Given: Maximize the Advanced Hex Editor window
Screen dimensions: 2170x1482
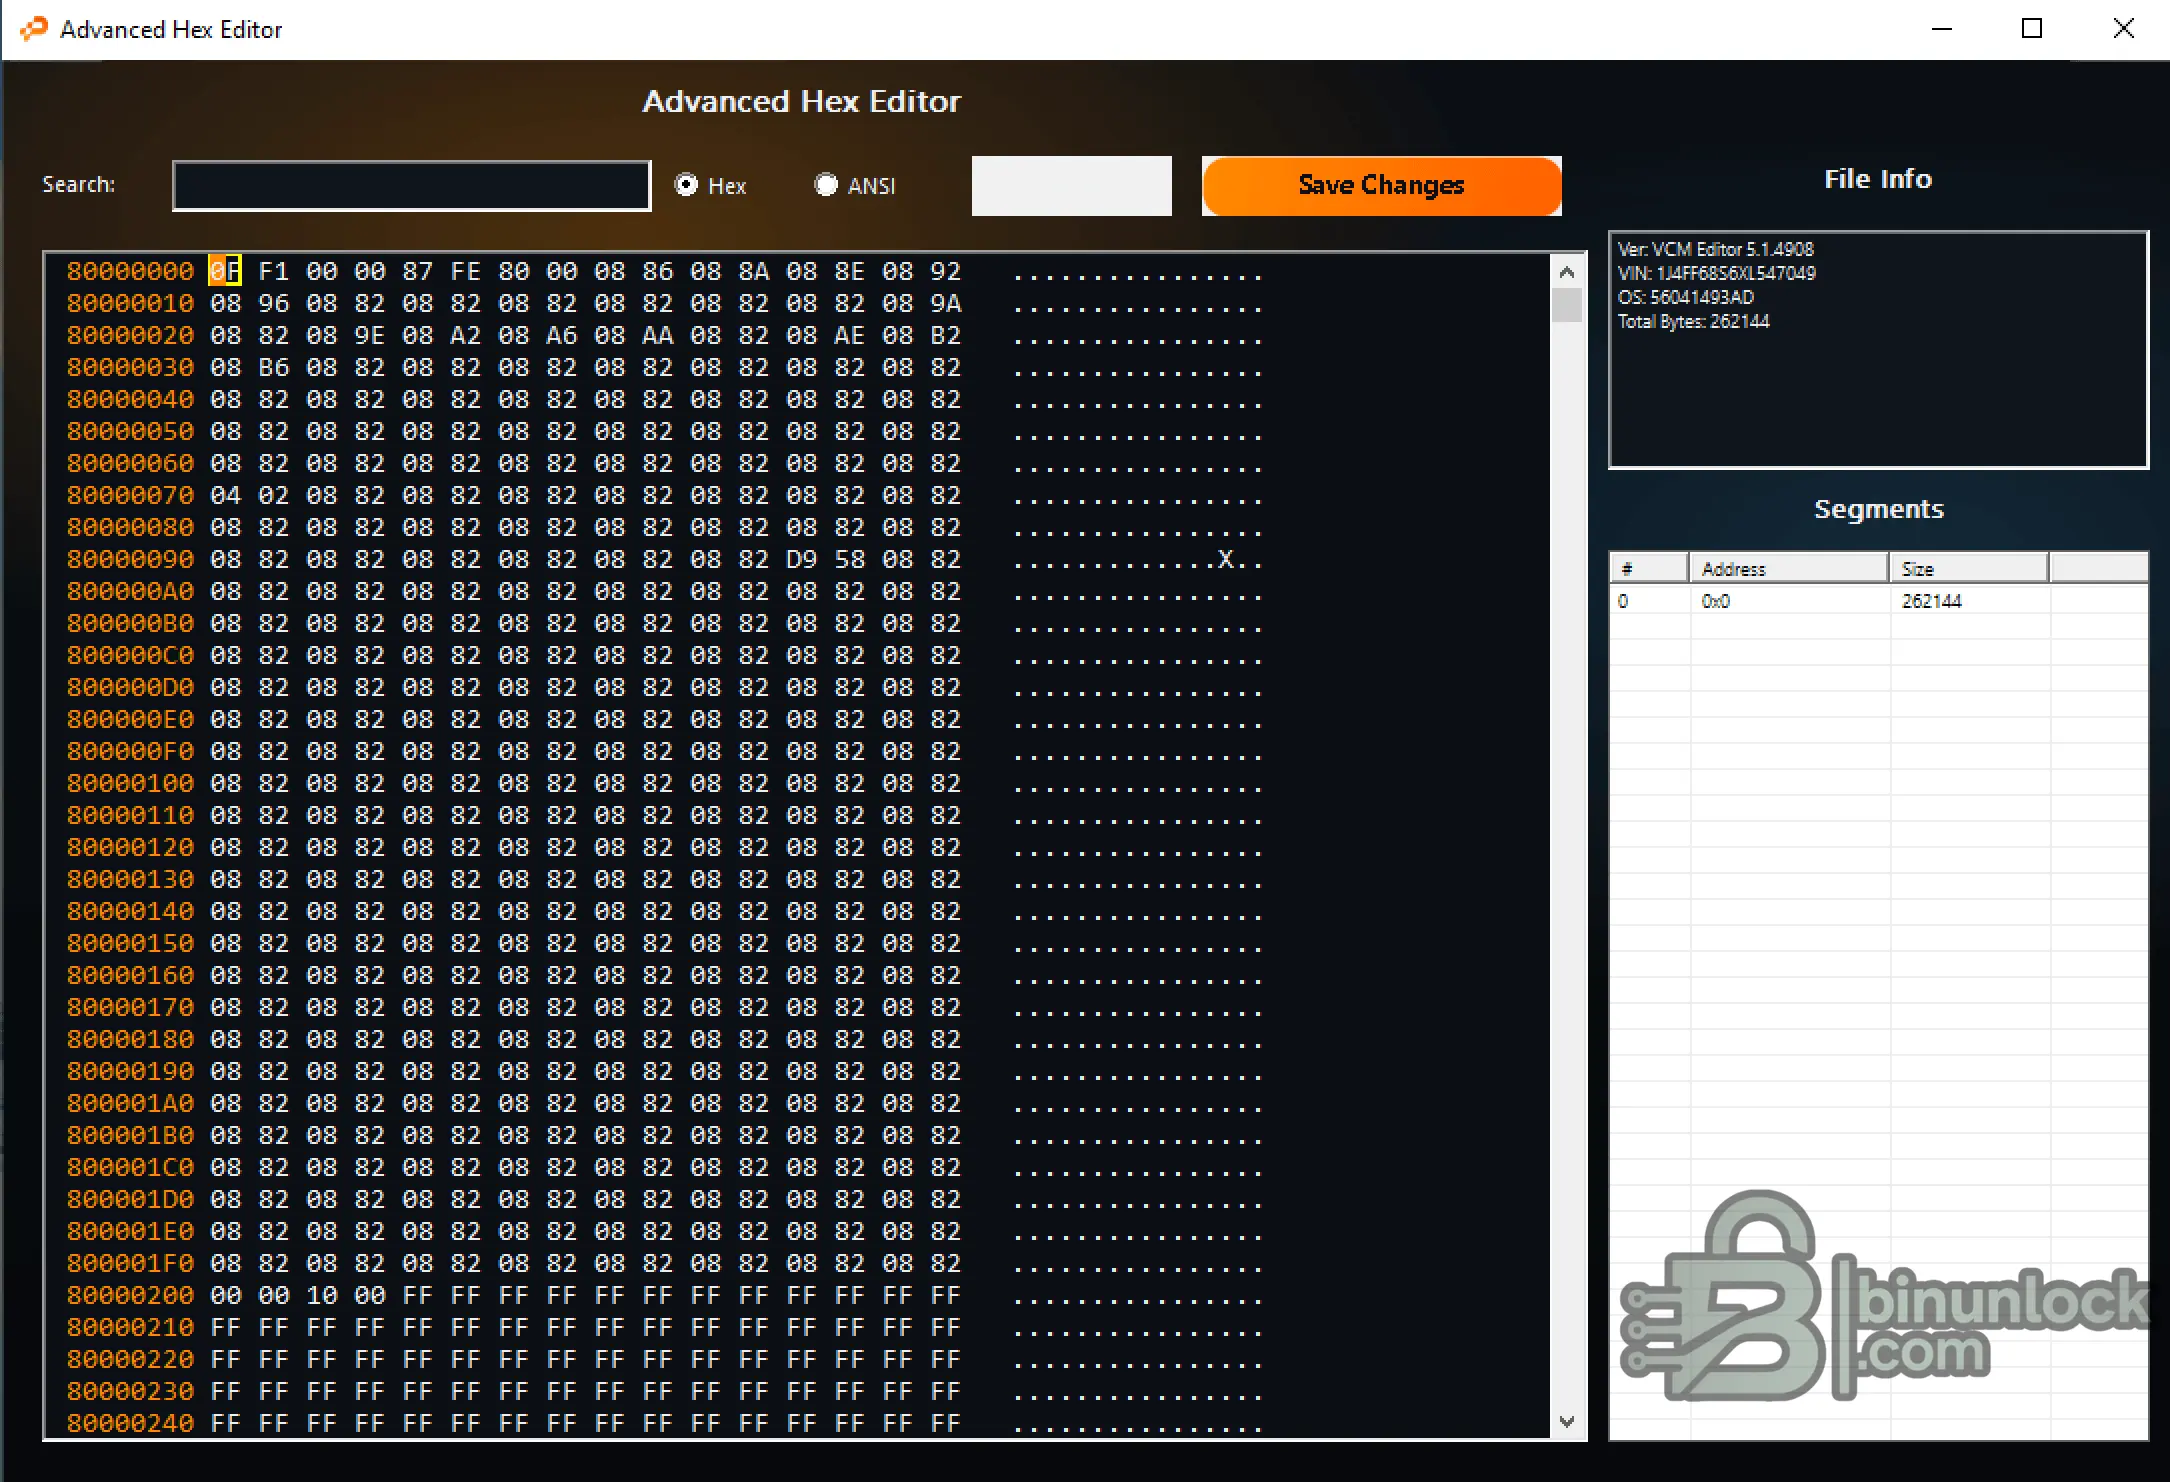Looking at the screenshot, I should (x=2031, y=29).
